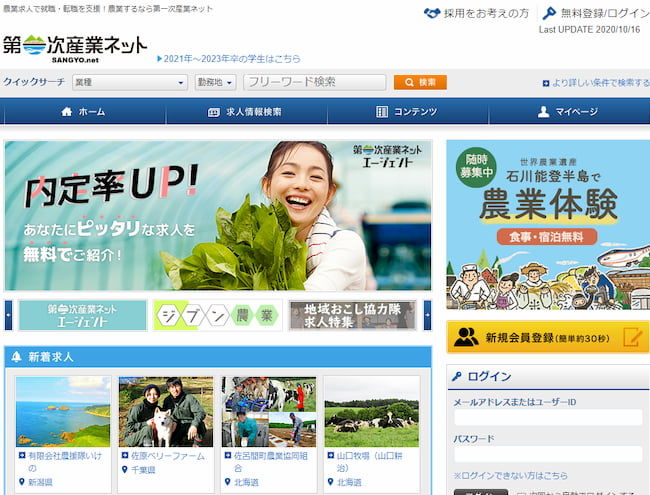Click the location pin beside 新潟県
Image resolution: width=650 pixels, height=495 pixels.
click(x=22, y=482)
